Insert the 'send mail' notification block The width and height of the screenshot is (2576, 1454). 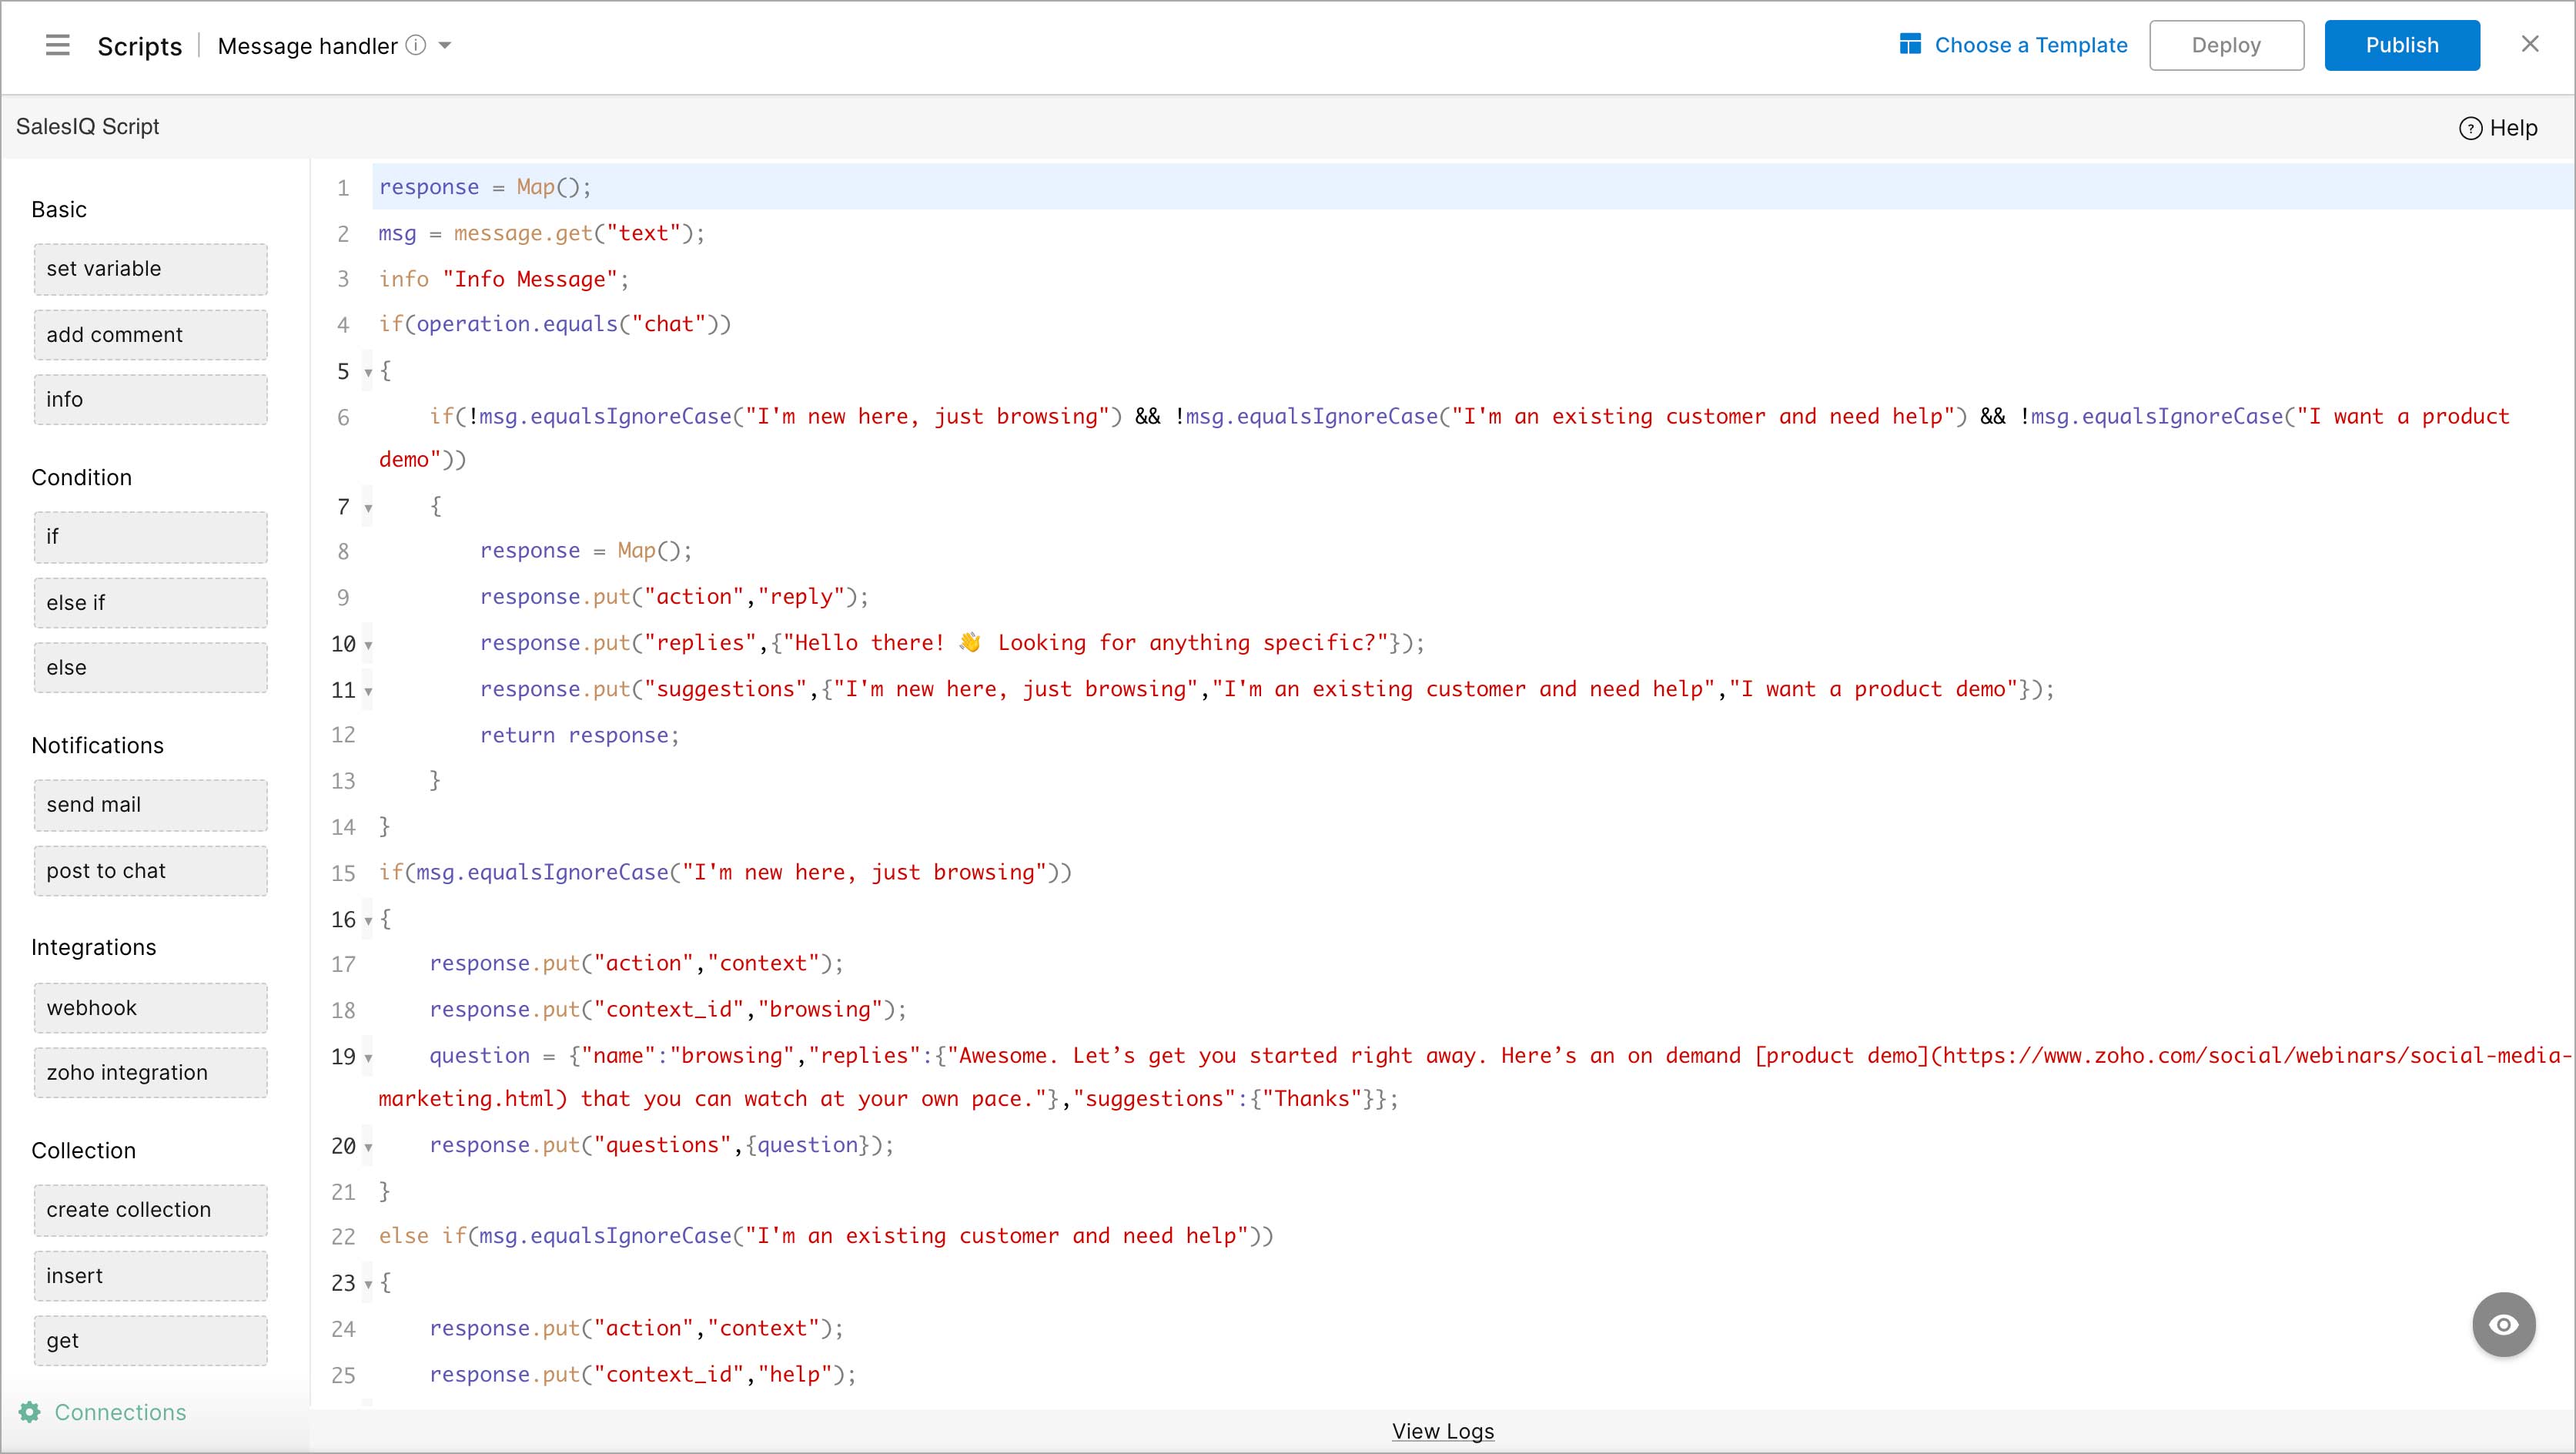point(150,805)
